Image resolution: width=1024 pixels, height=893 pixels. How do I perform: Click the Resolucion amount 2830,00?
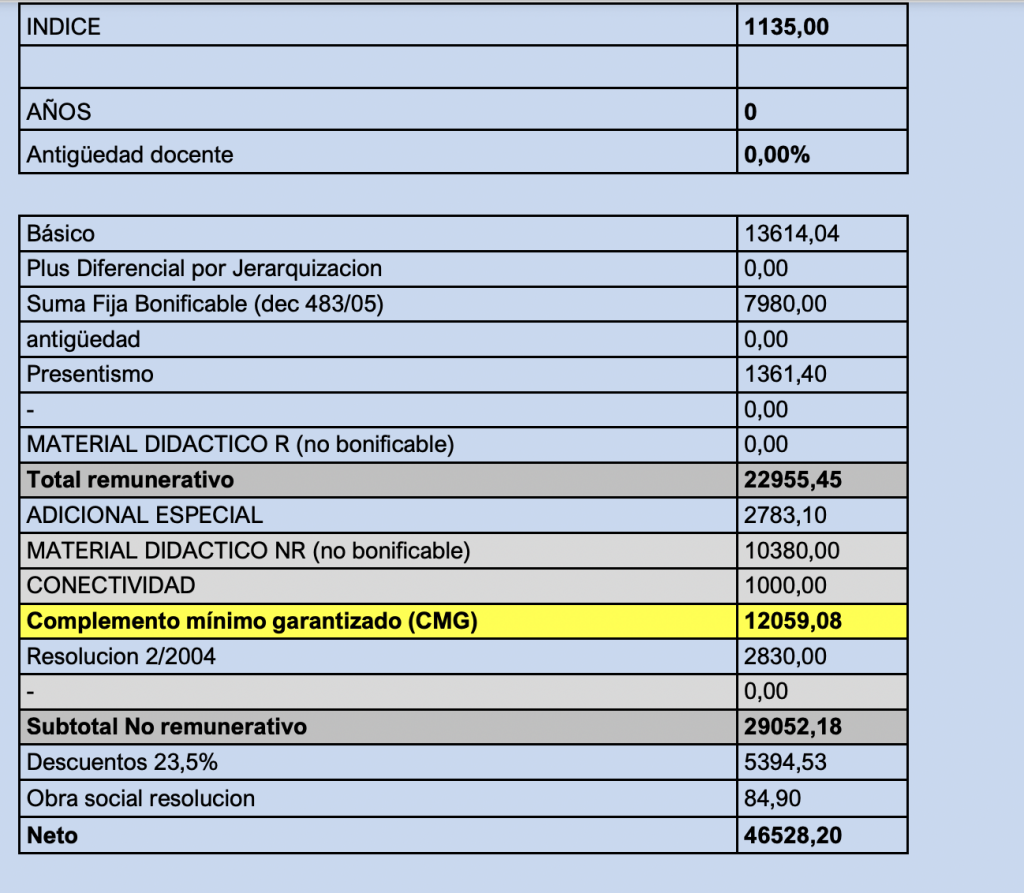click(785, 657)
